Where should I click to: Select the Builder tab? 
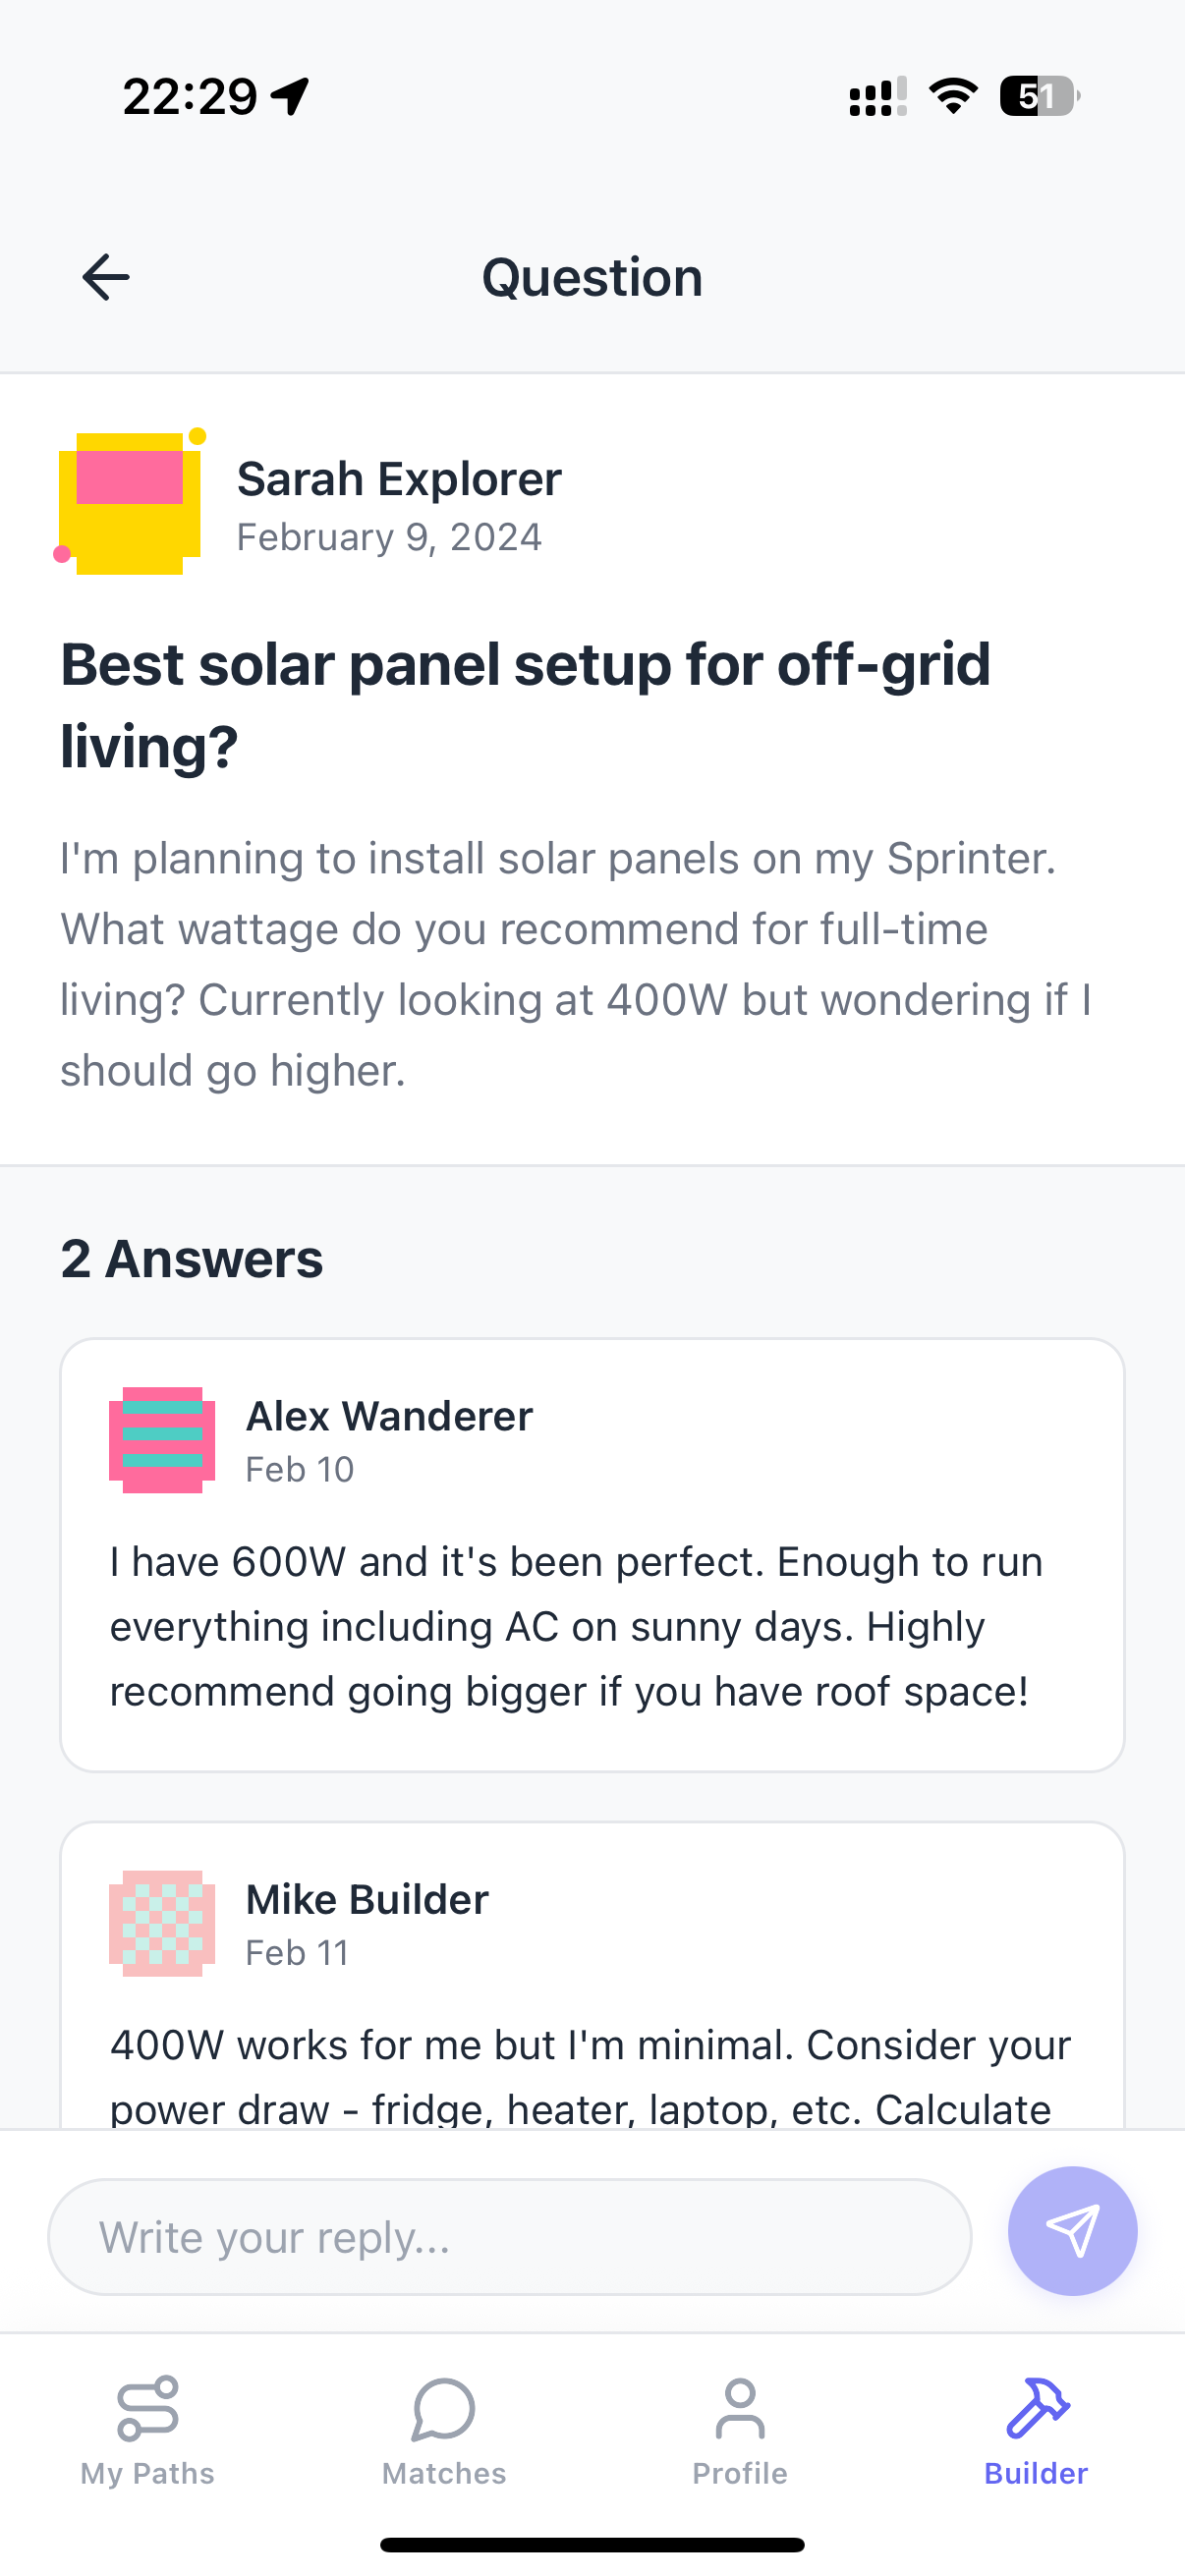click(1036, 2430)
